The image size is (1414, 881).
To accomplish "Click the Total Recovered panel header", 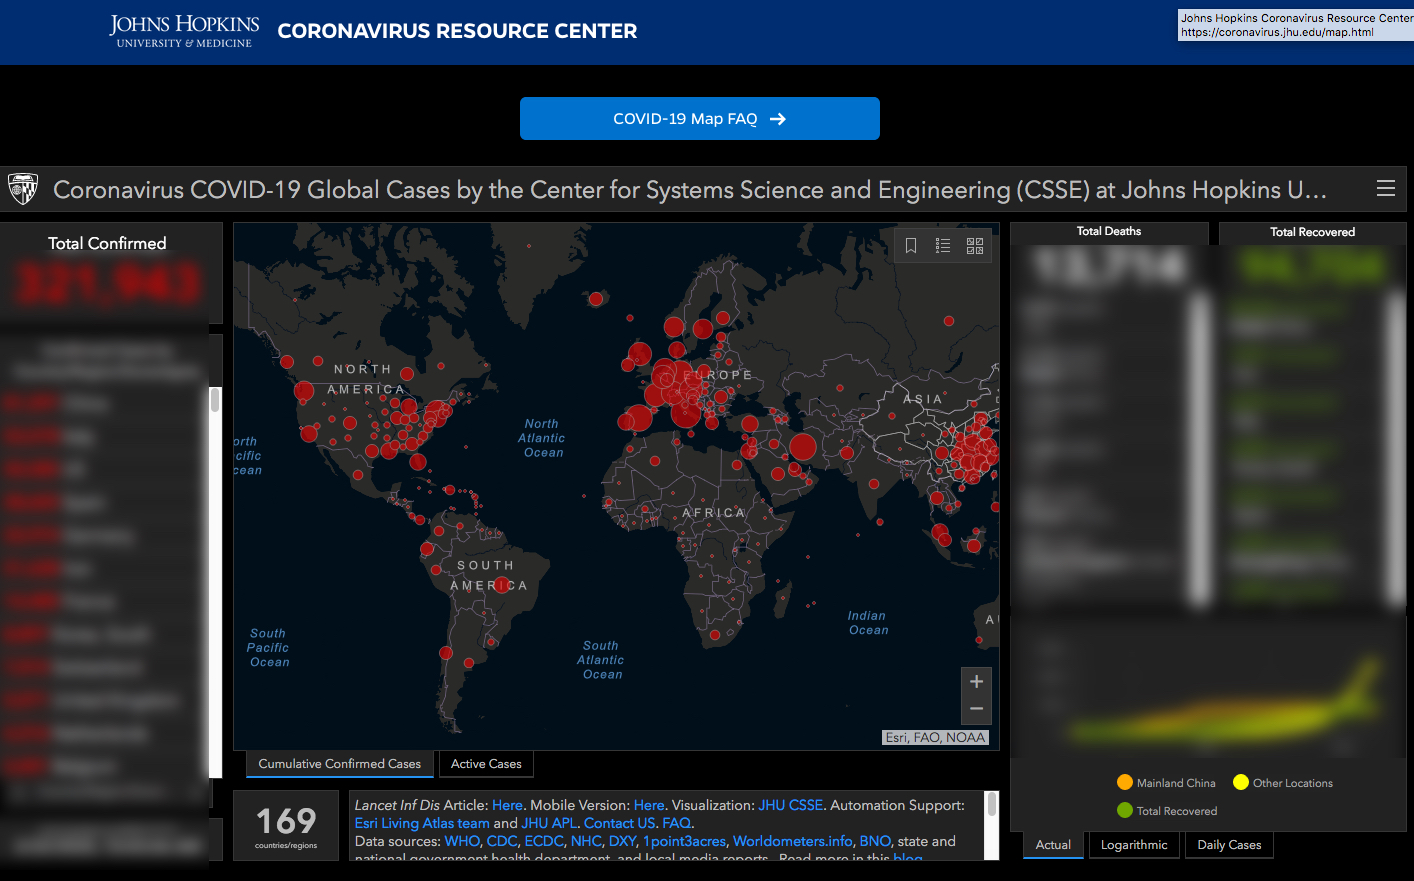I will tap(1312, 232).
